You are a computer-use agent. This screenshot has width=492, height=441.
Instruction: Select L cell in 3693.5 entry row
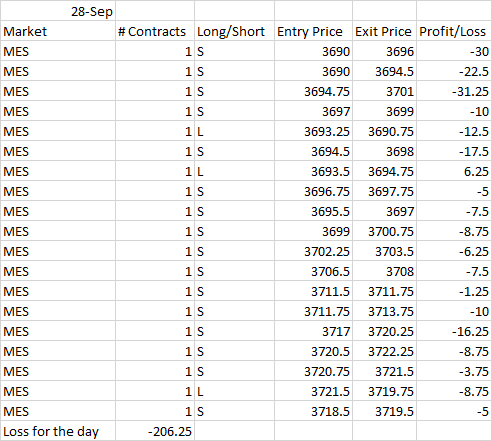pyautogui.click(x=234, y=171)
